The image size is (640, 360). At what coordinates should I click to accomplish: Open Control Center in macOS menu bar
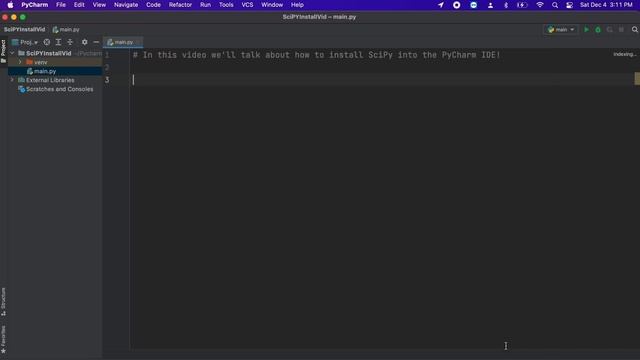[569, 5]
